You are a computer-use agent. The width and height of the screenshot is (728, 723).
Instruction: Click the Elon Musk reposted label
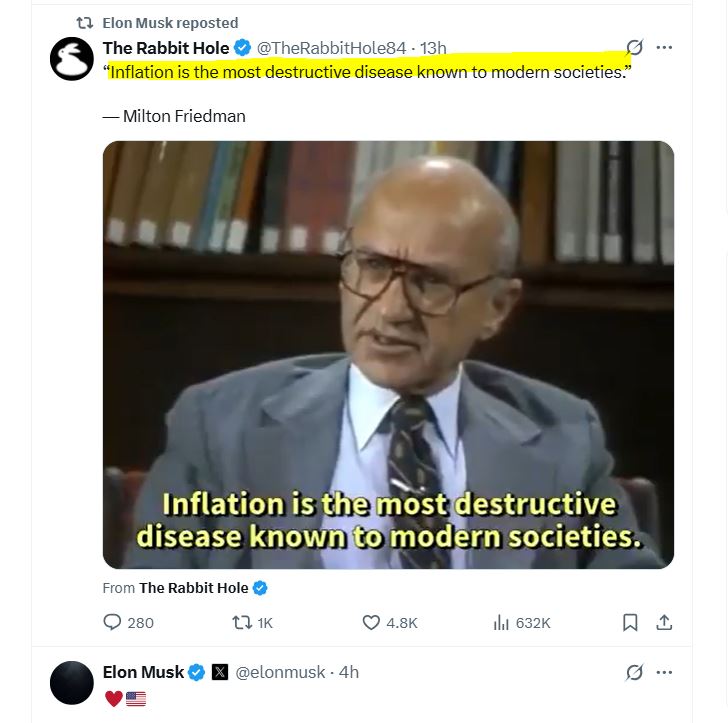[170, 22]
